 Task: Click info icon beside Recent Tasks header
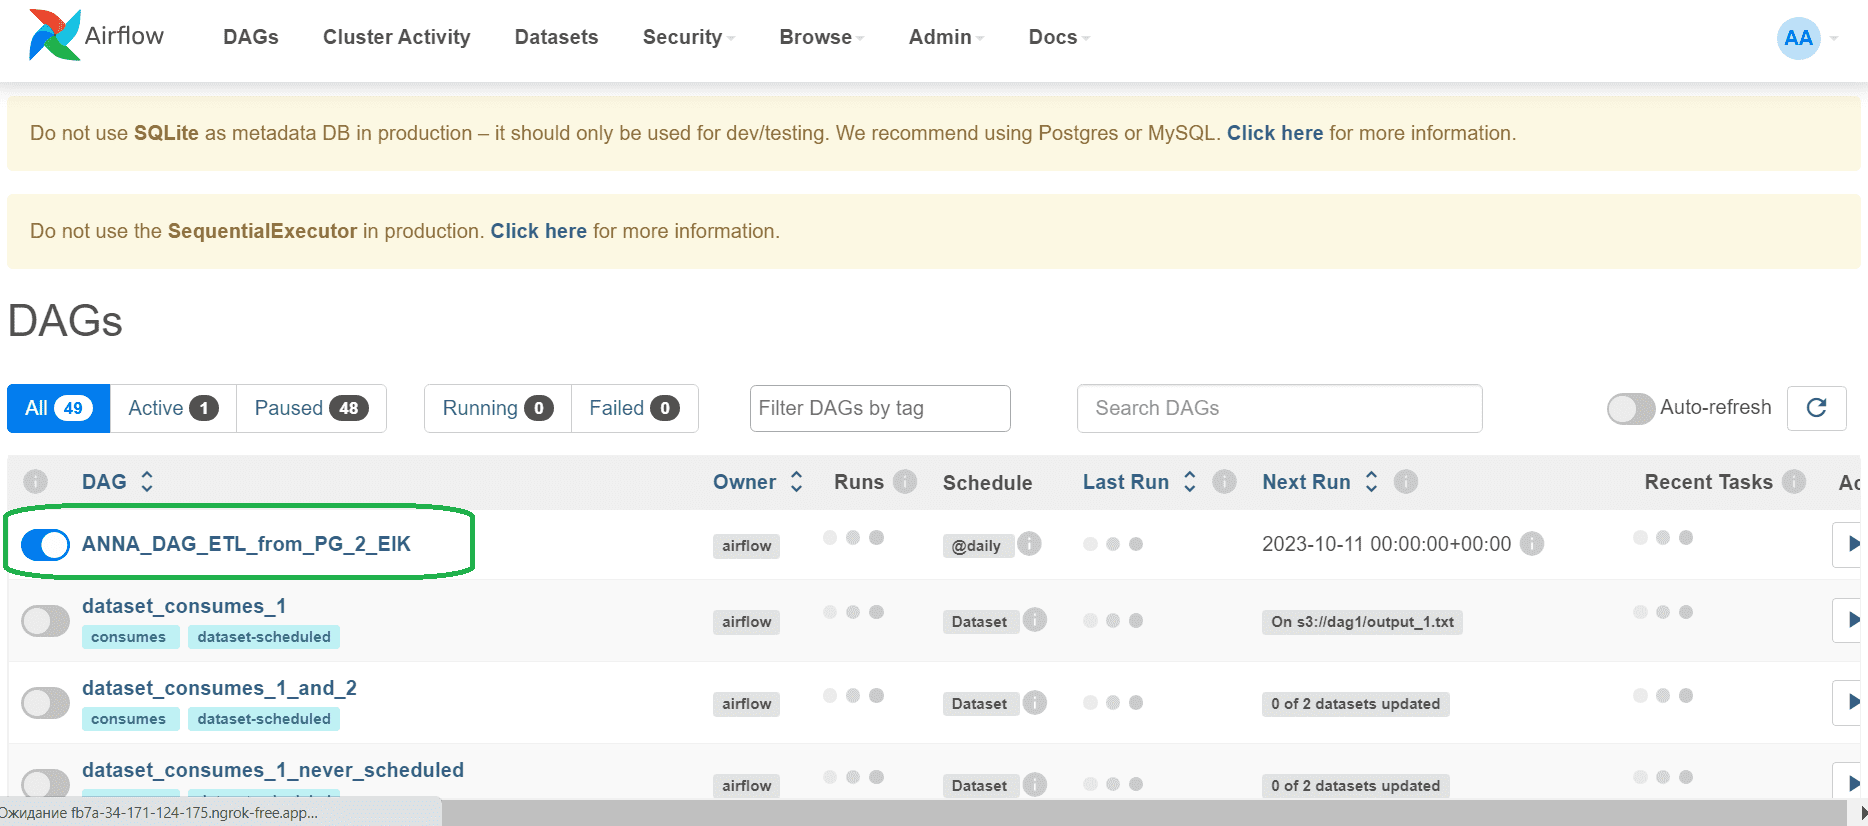click(x=1795, y=482)
